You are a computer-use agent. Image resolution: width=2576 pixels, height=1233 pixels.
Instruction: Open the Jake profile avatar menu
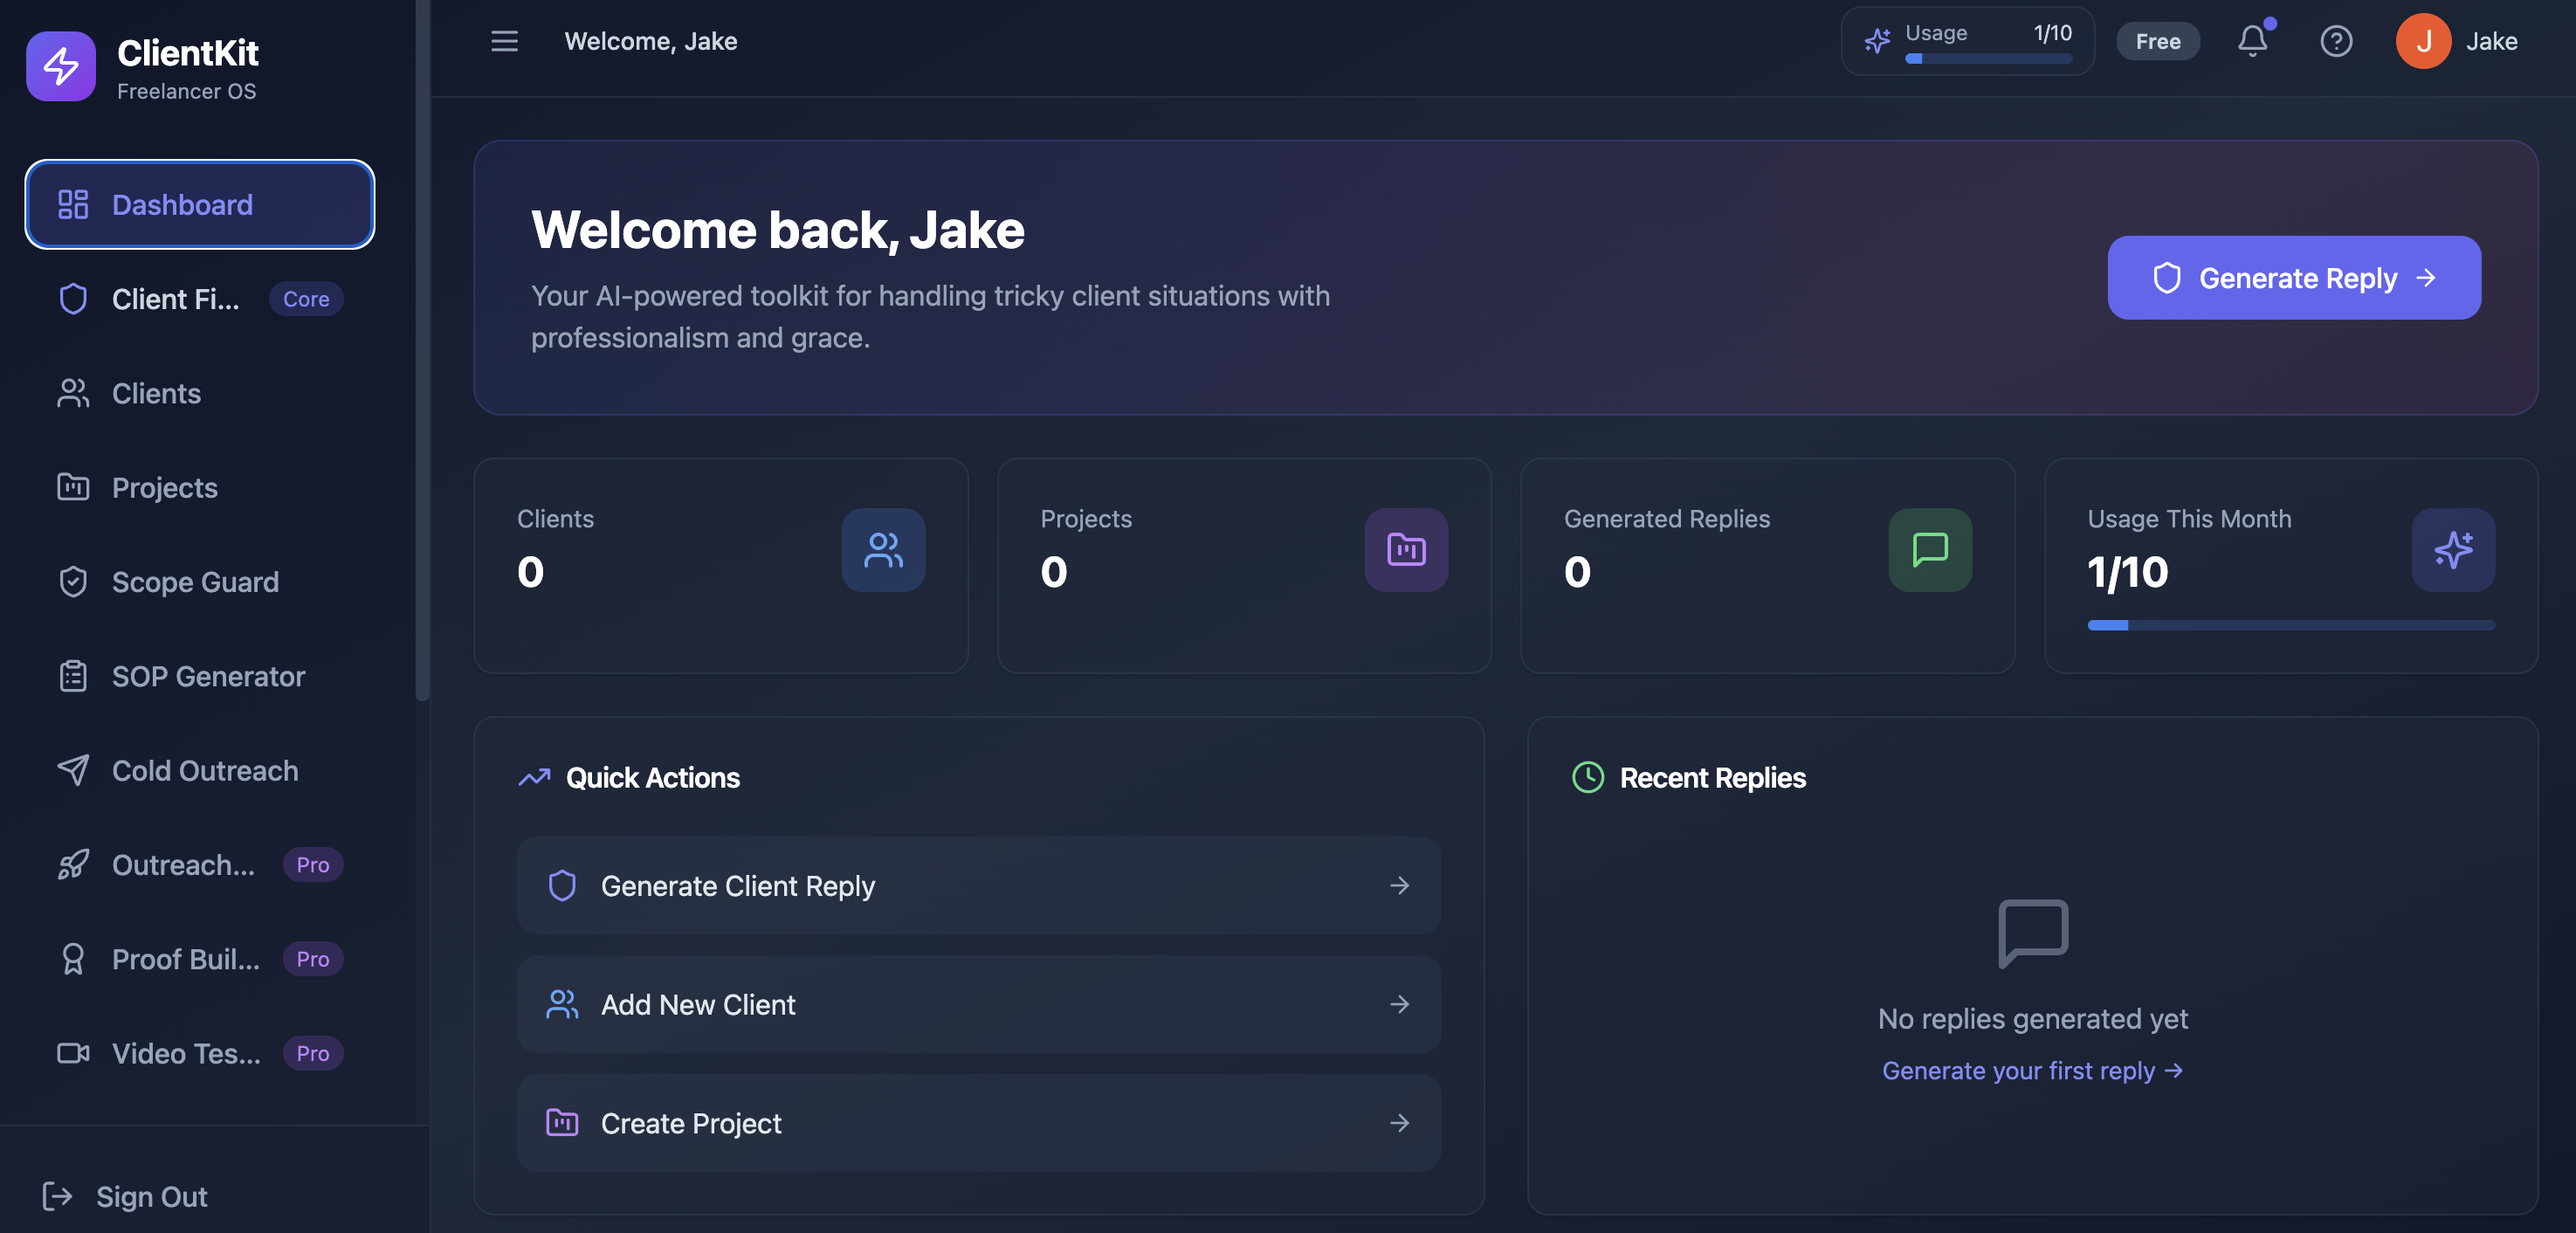click(2422, 41)
